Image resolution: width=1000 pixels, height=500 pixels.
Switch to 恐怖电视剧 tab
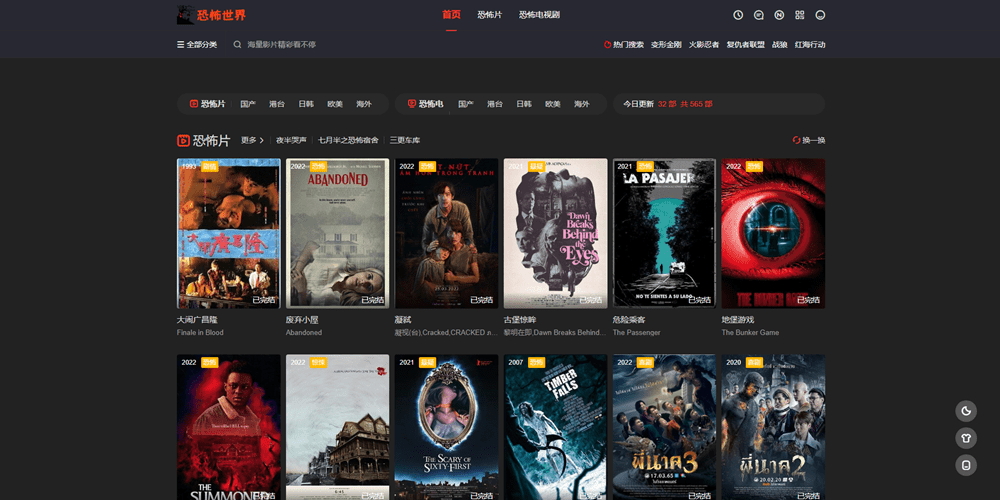539,15
